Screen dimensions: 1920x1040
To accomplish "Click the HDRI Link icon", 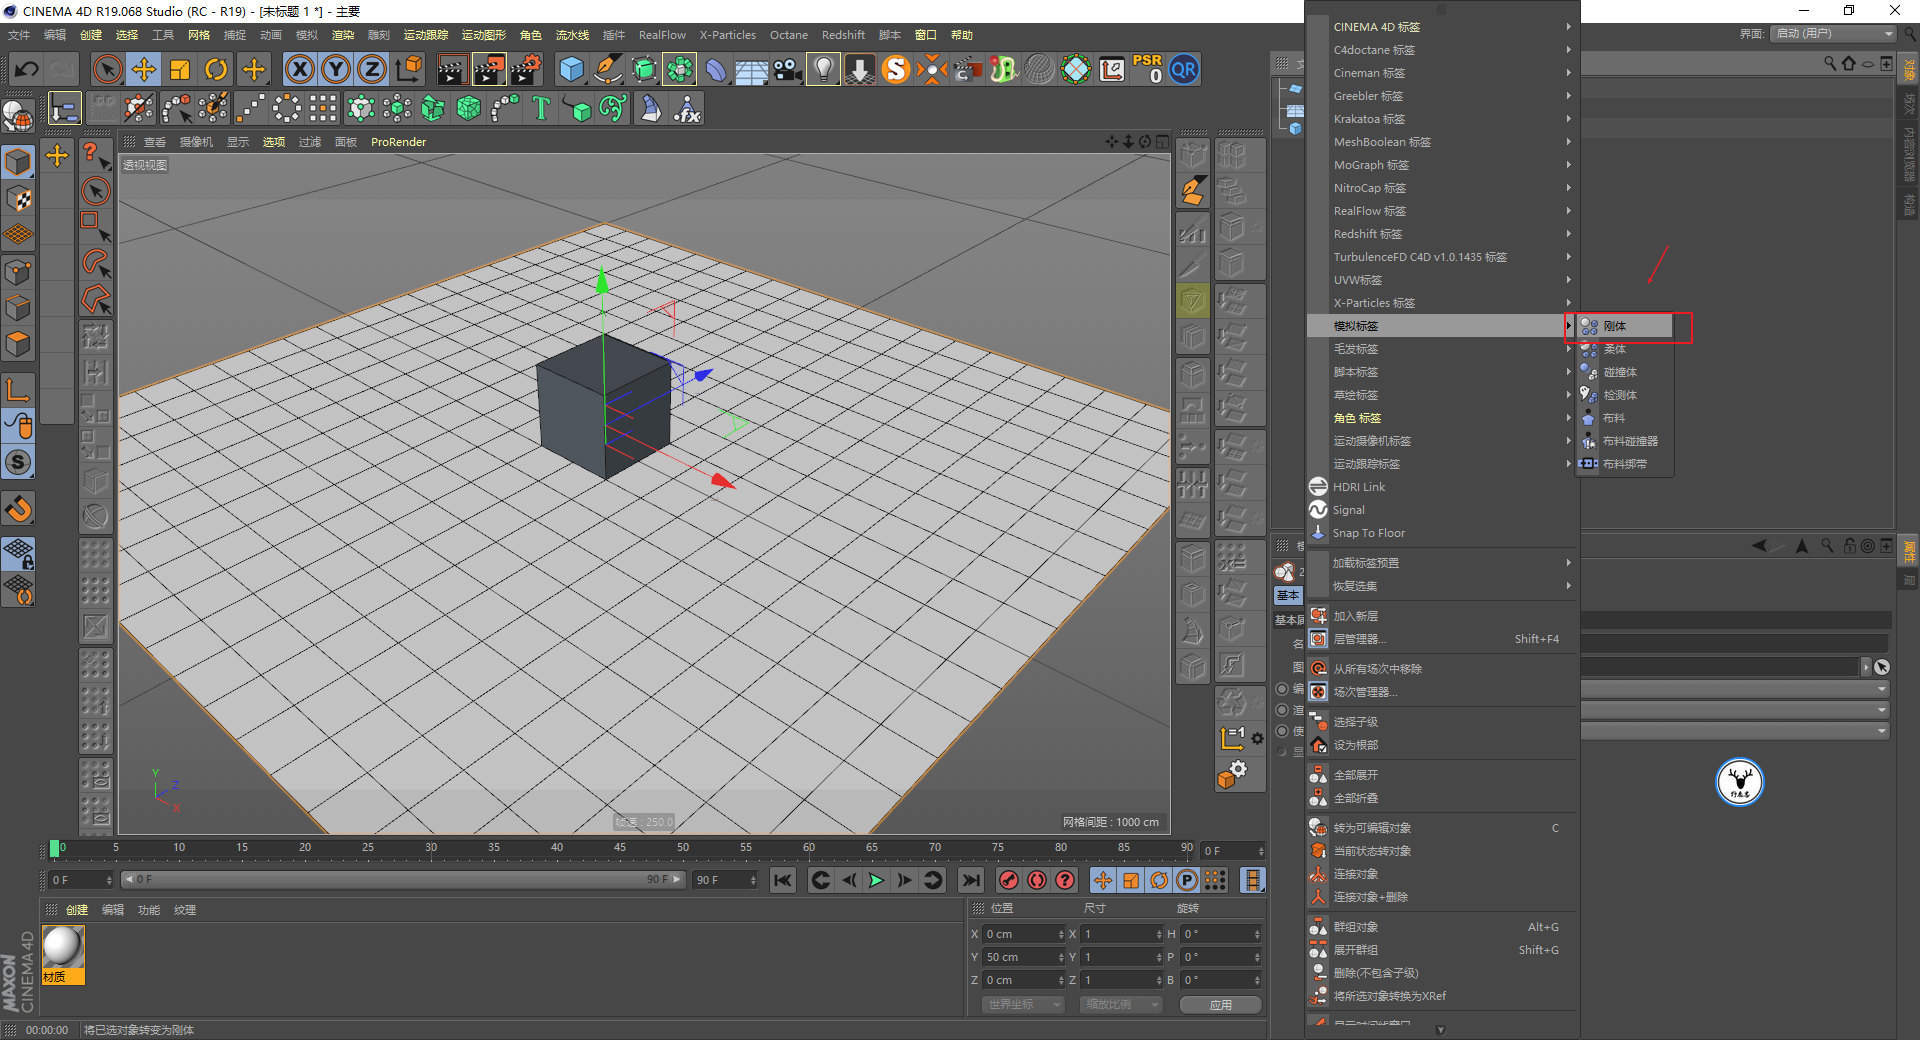I will (1318, 487).
